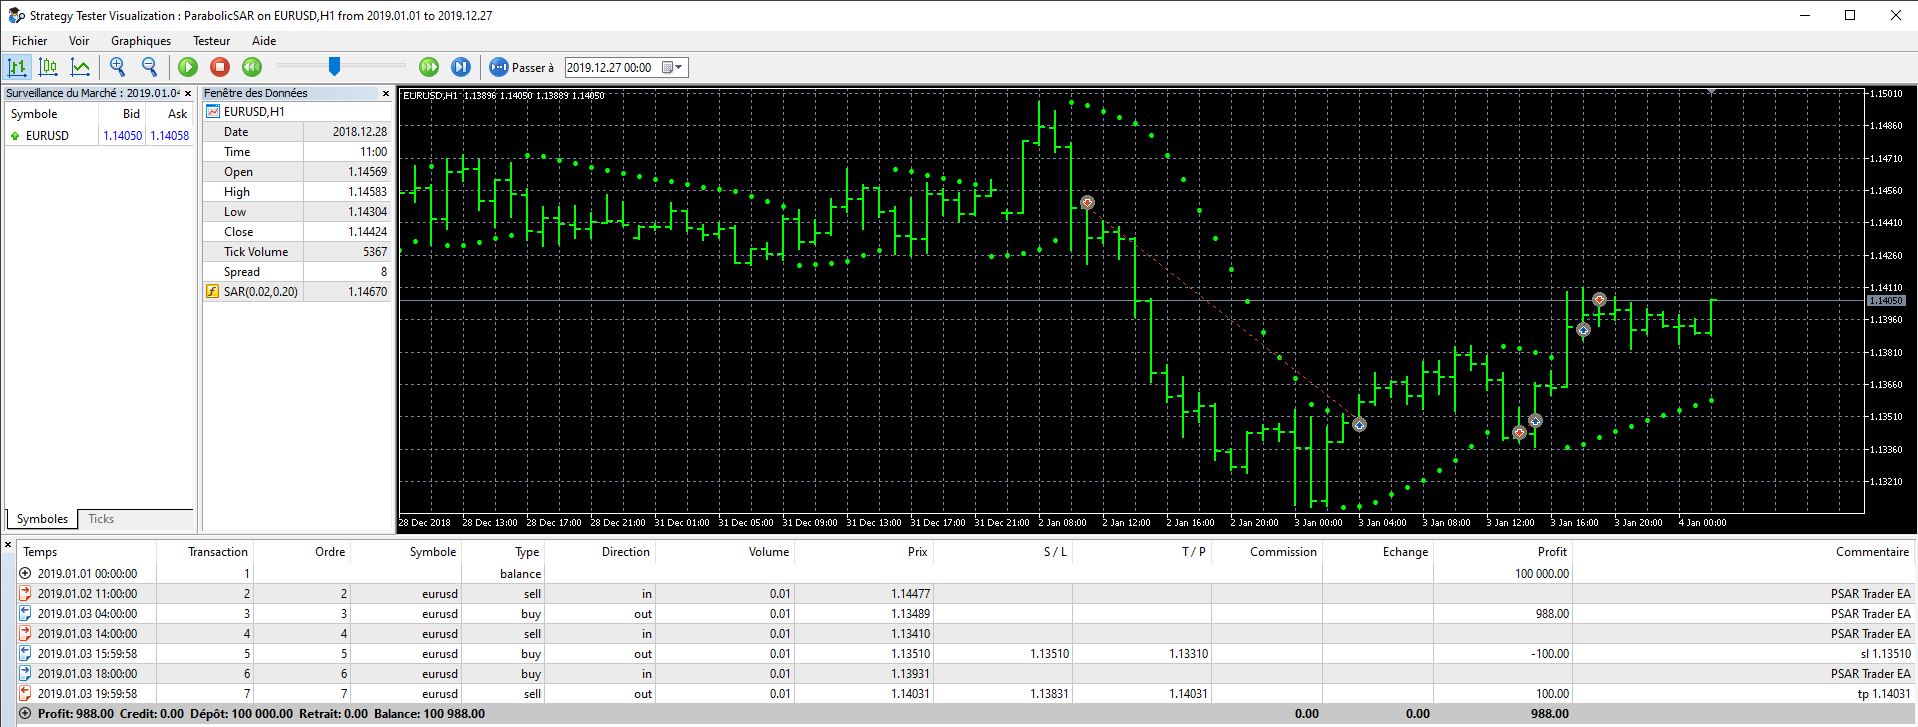Image resolution: width=1918 pixels, height=727 pixels.
Task: Switch chart to candlesticks mode
Action: tap(48, 67)
